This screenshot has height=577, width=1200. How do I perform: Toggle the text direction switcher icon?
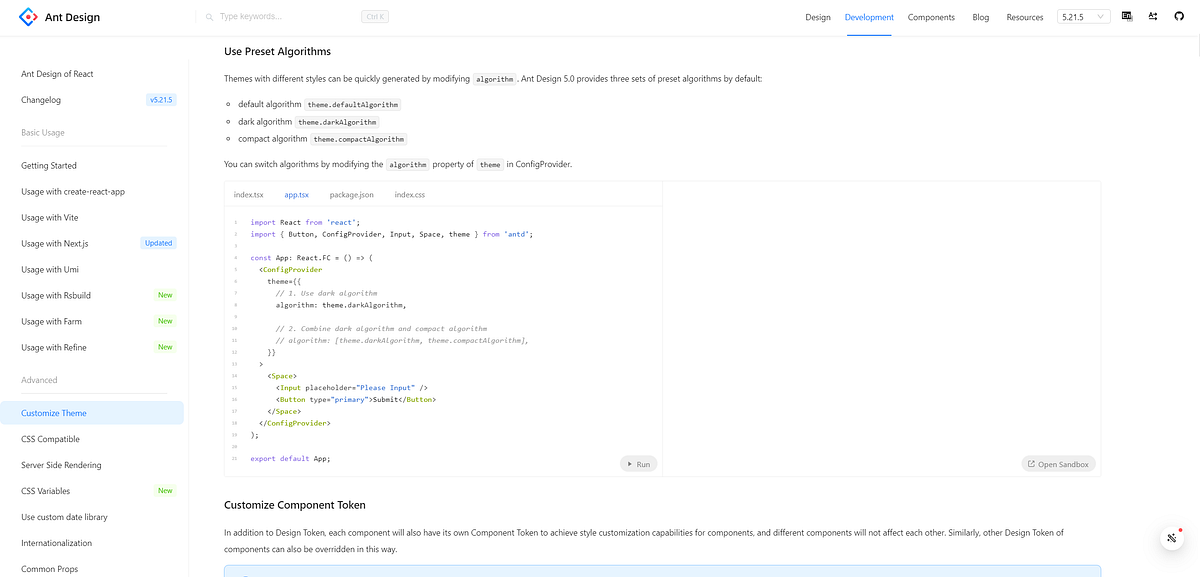point(1152,16)
